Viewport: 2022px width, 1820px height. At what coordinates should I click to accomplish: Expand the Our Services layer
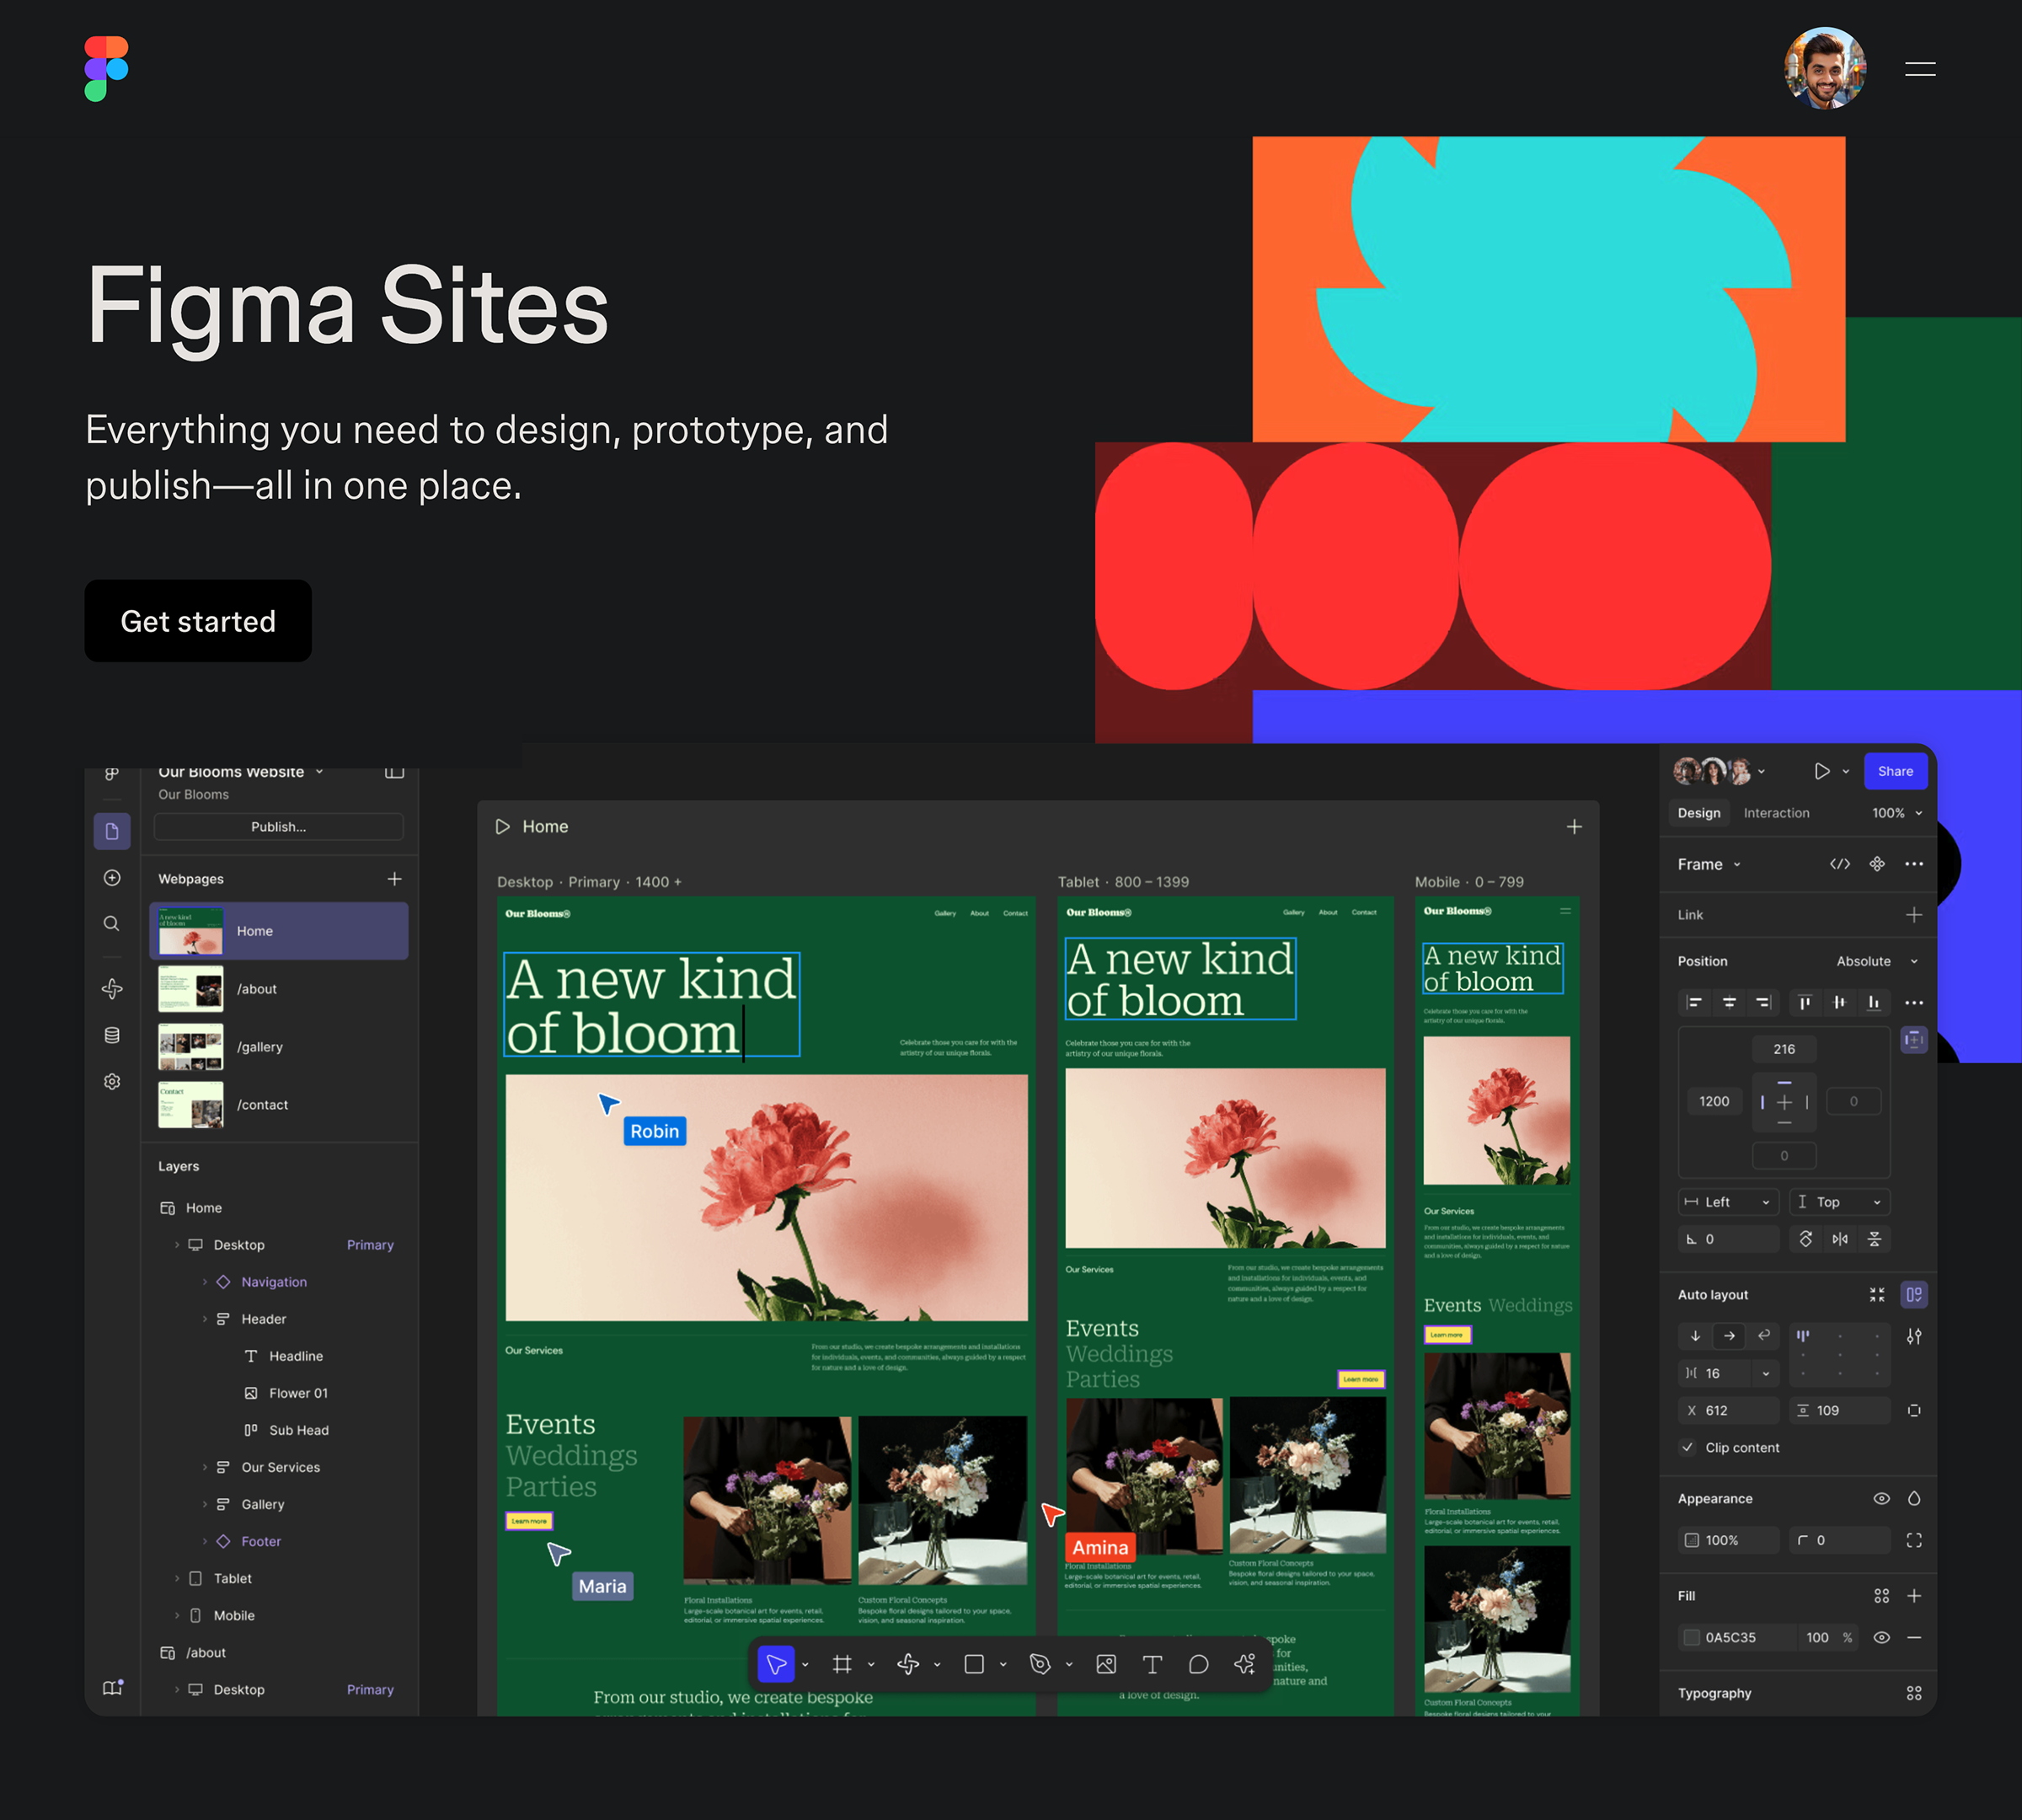(x=205, y=1467)
